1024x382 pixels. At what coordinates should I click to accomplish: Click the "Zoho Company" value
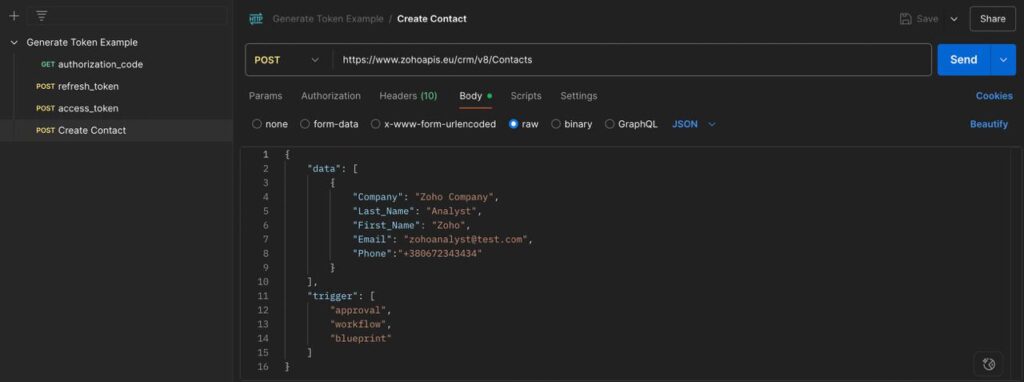click(x=456, y=197)
